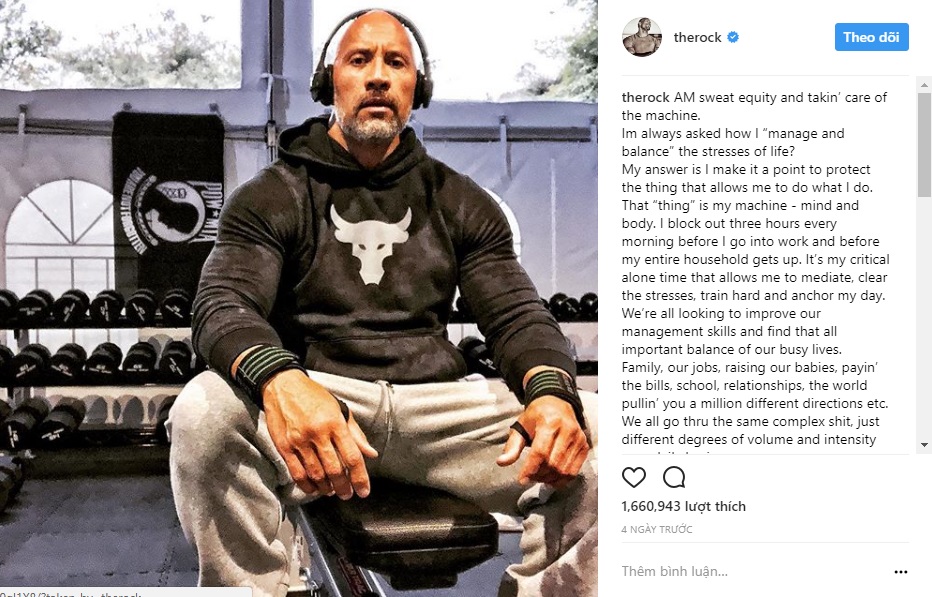The height and width of the screenshot is (597, 932).
Task: Click the scrollbar down arrow in the caption
Action: coord(924,445)
